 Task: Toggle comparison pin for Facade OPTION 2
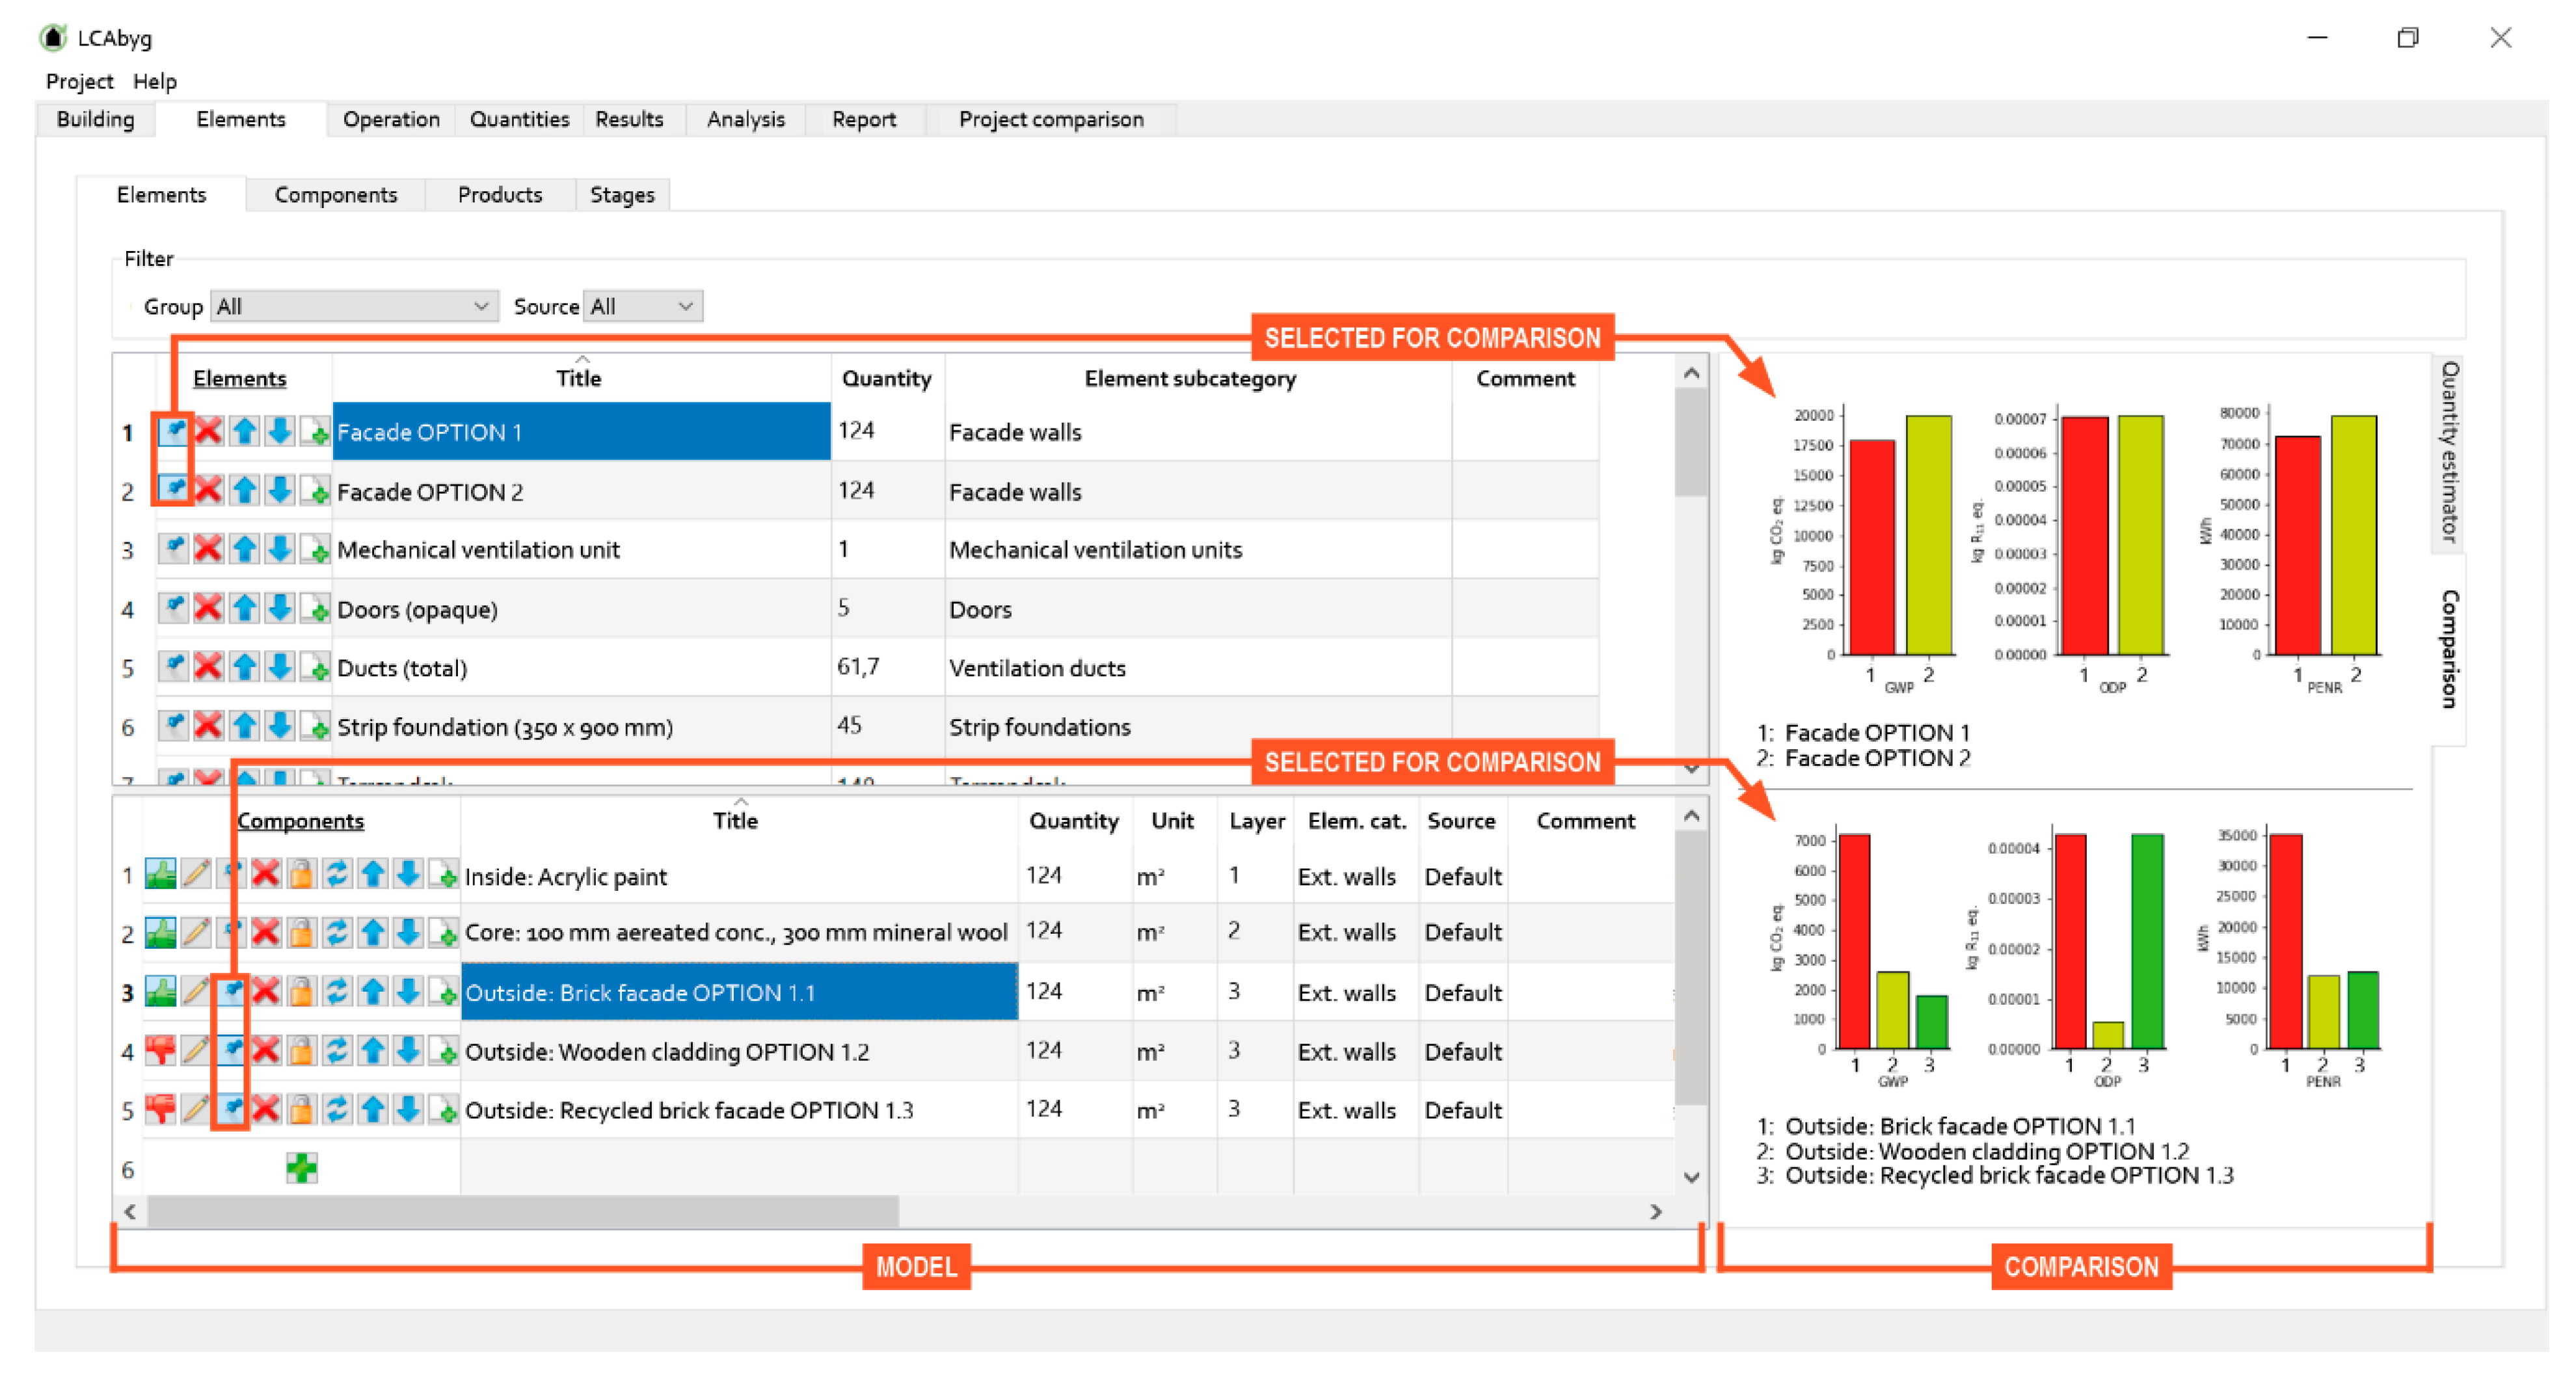click(x=174, y=490)
